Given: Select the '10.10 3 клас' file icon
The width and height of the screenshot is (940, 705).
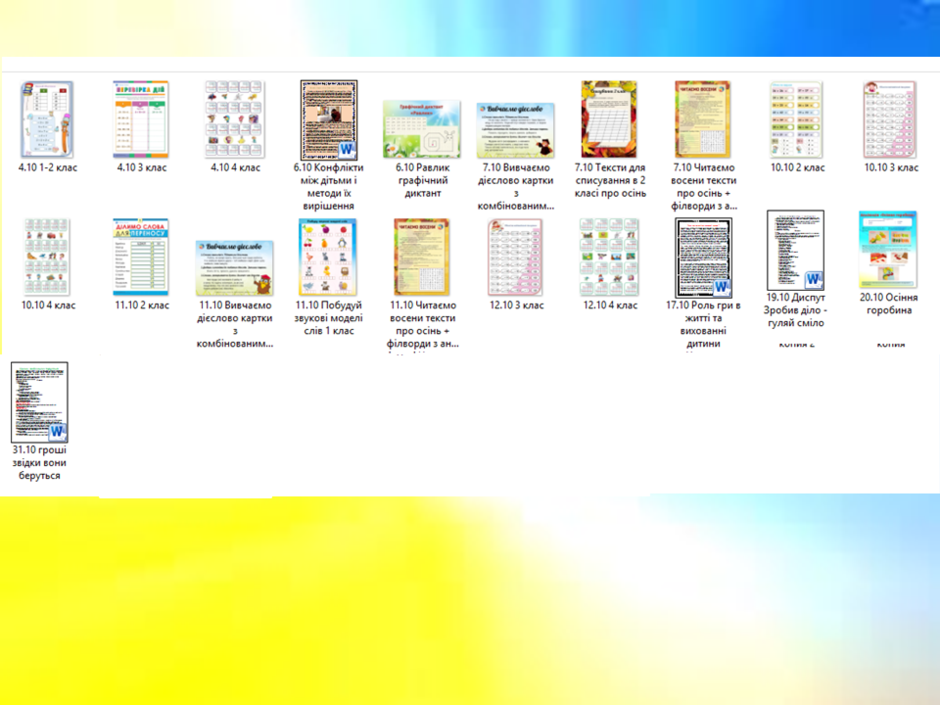Looking at the screenshot, I should (x=890, y=119).
